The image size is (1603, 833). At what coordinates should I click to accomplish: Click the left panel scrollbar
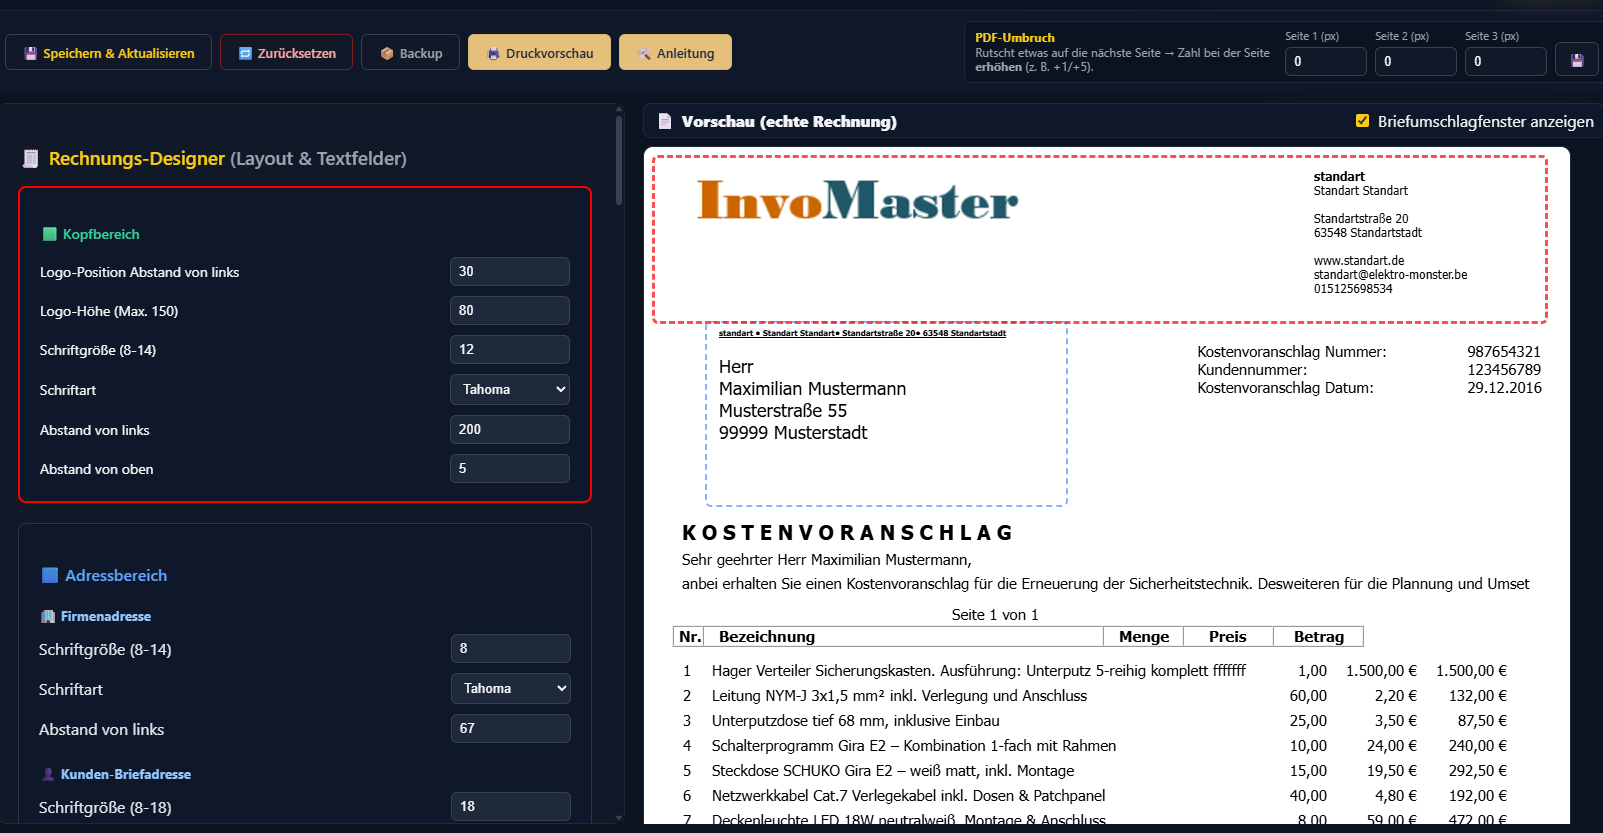point(619,160)
